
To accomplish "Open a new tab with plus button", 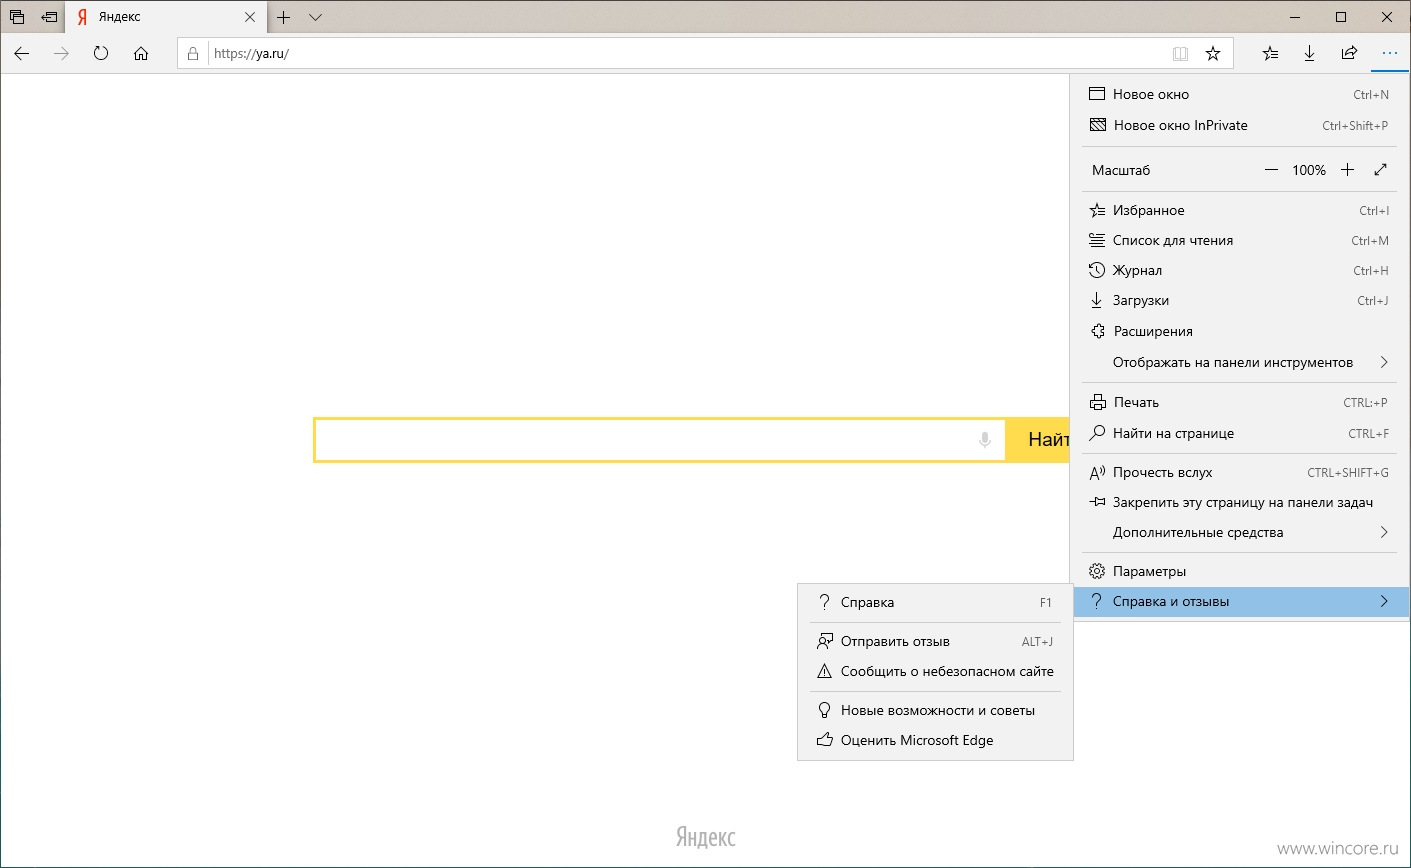I will pos(284,17).
